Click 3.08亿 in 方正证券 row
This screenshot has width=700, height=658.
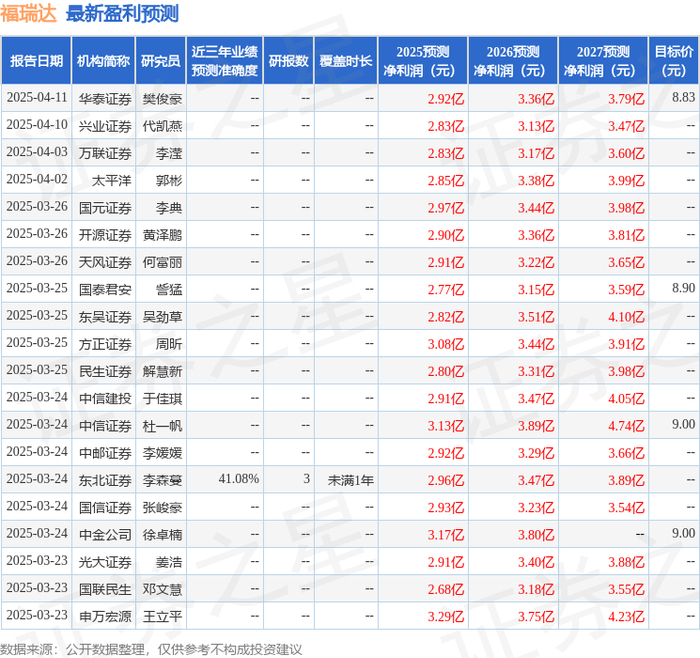pyautogui.click(x=446, y=344)
